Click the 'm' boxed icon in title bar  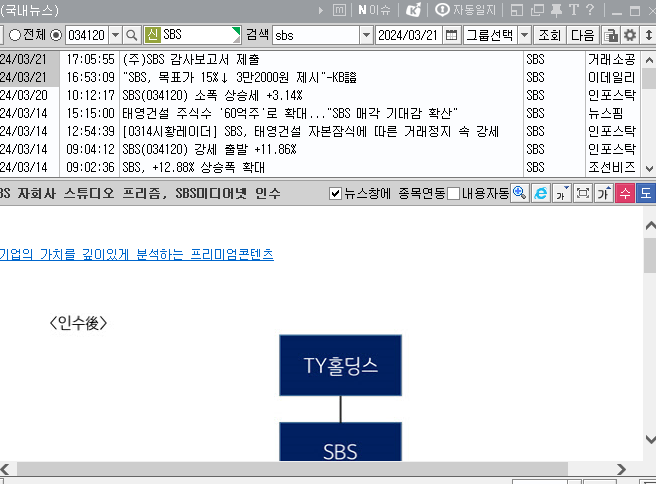click(339, 10)
